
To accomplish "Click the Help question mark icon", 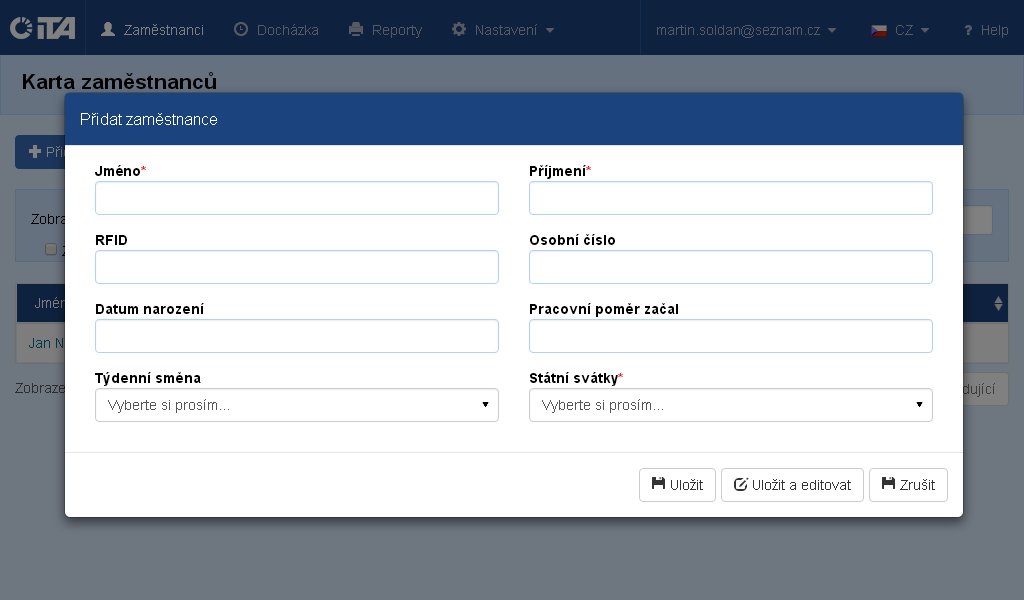I will click(968, 31).
